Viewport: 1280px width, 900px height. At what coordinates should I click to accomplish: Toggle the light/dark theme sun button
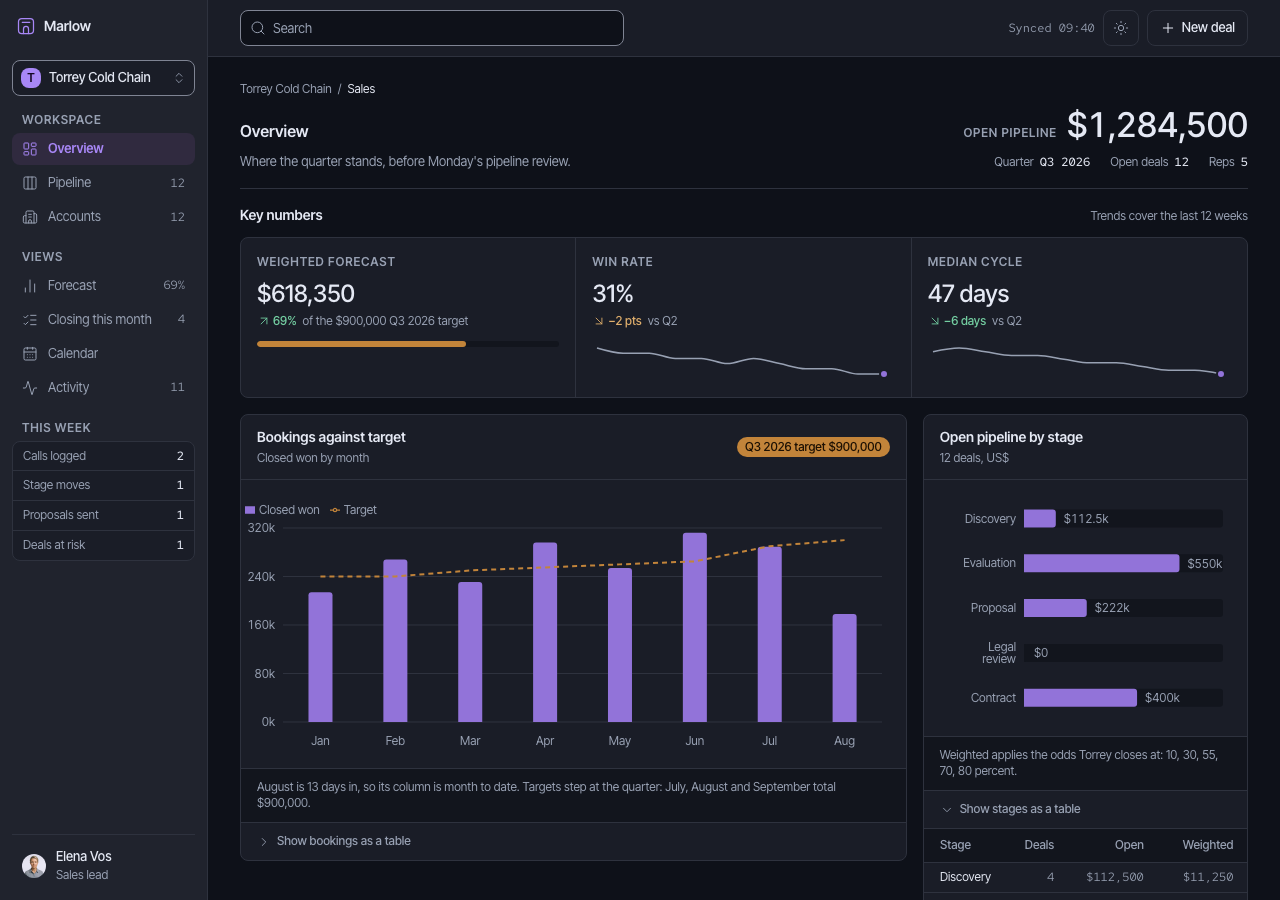pos(1121,28)
